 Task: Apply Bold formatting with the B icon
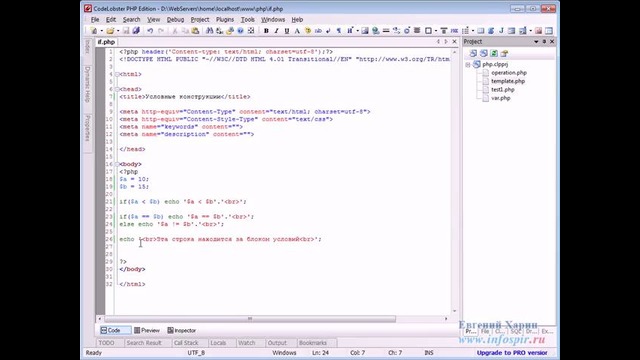coord(266,31)
